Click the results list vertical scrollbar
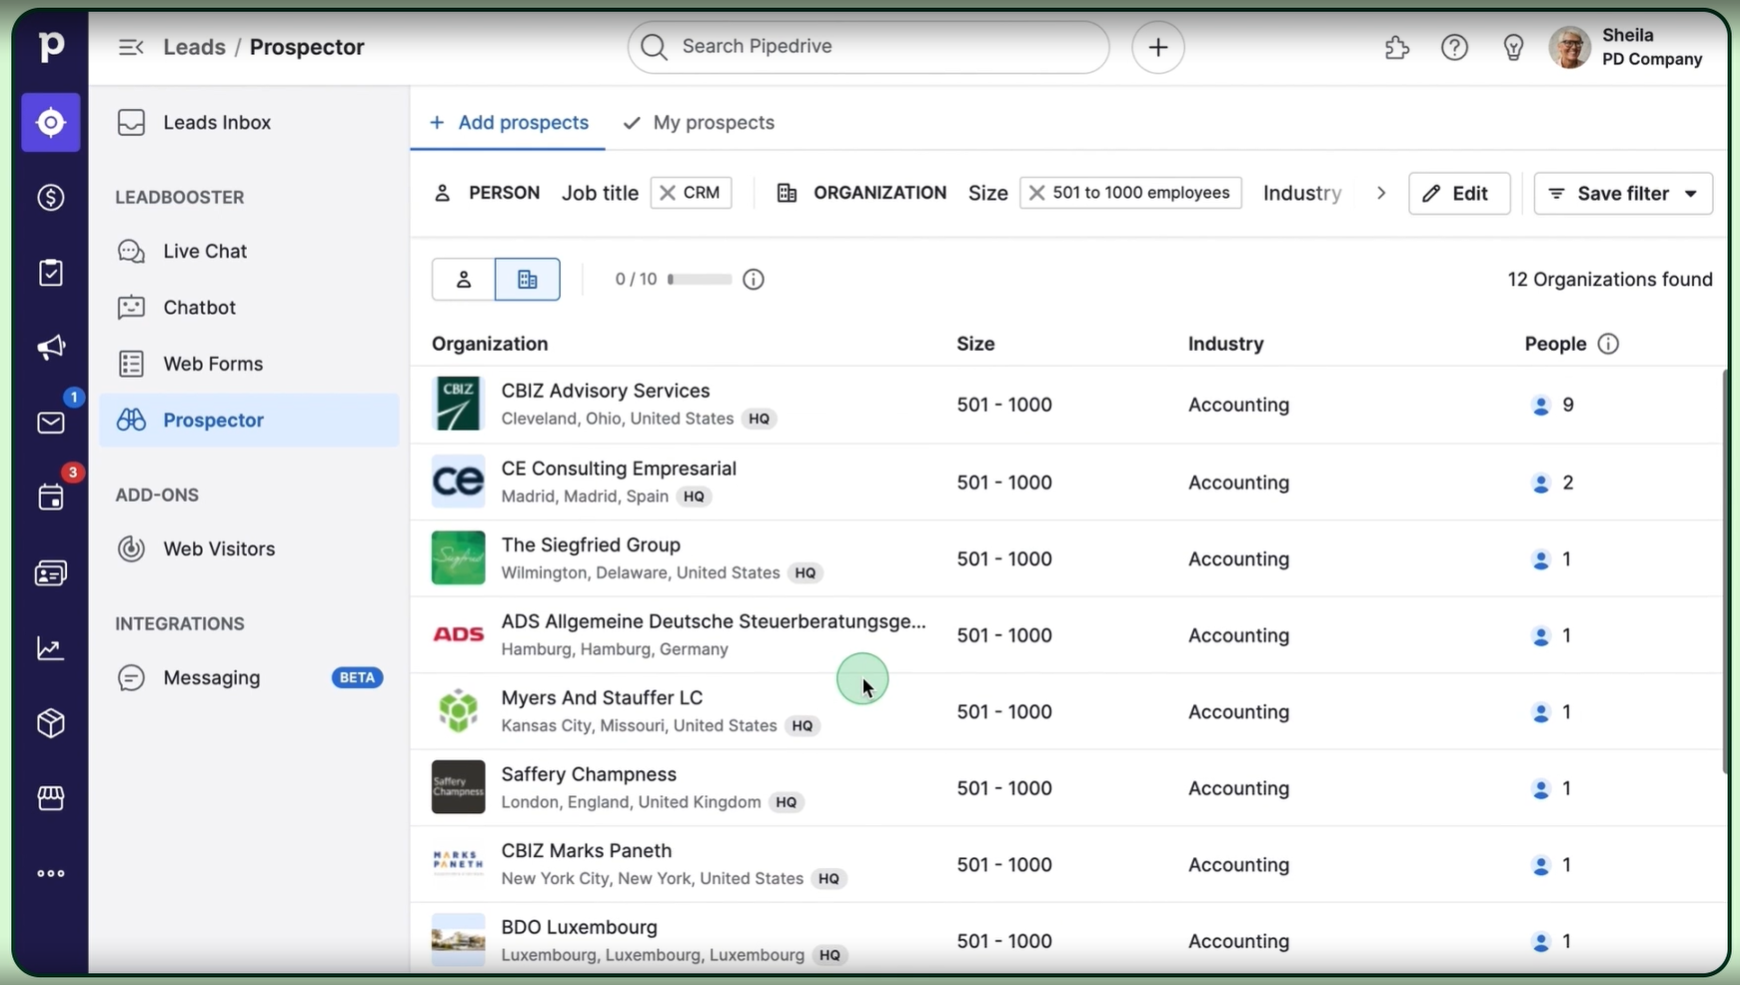 click(x=1725, y=571)
